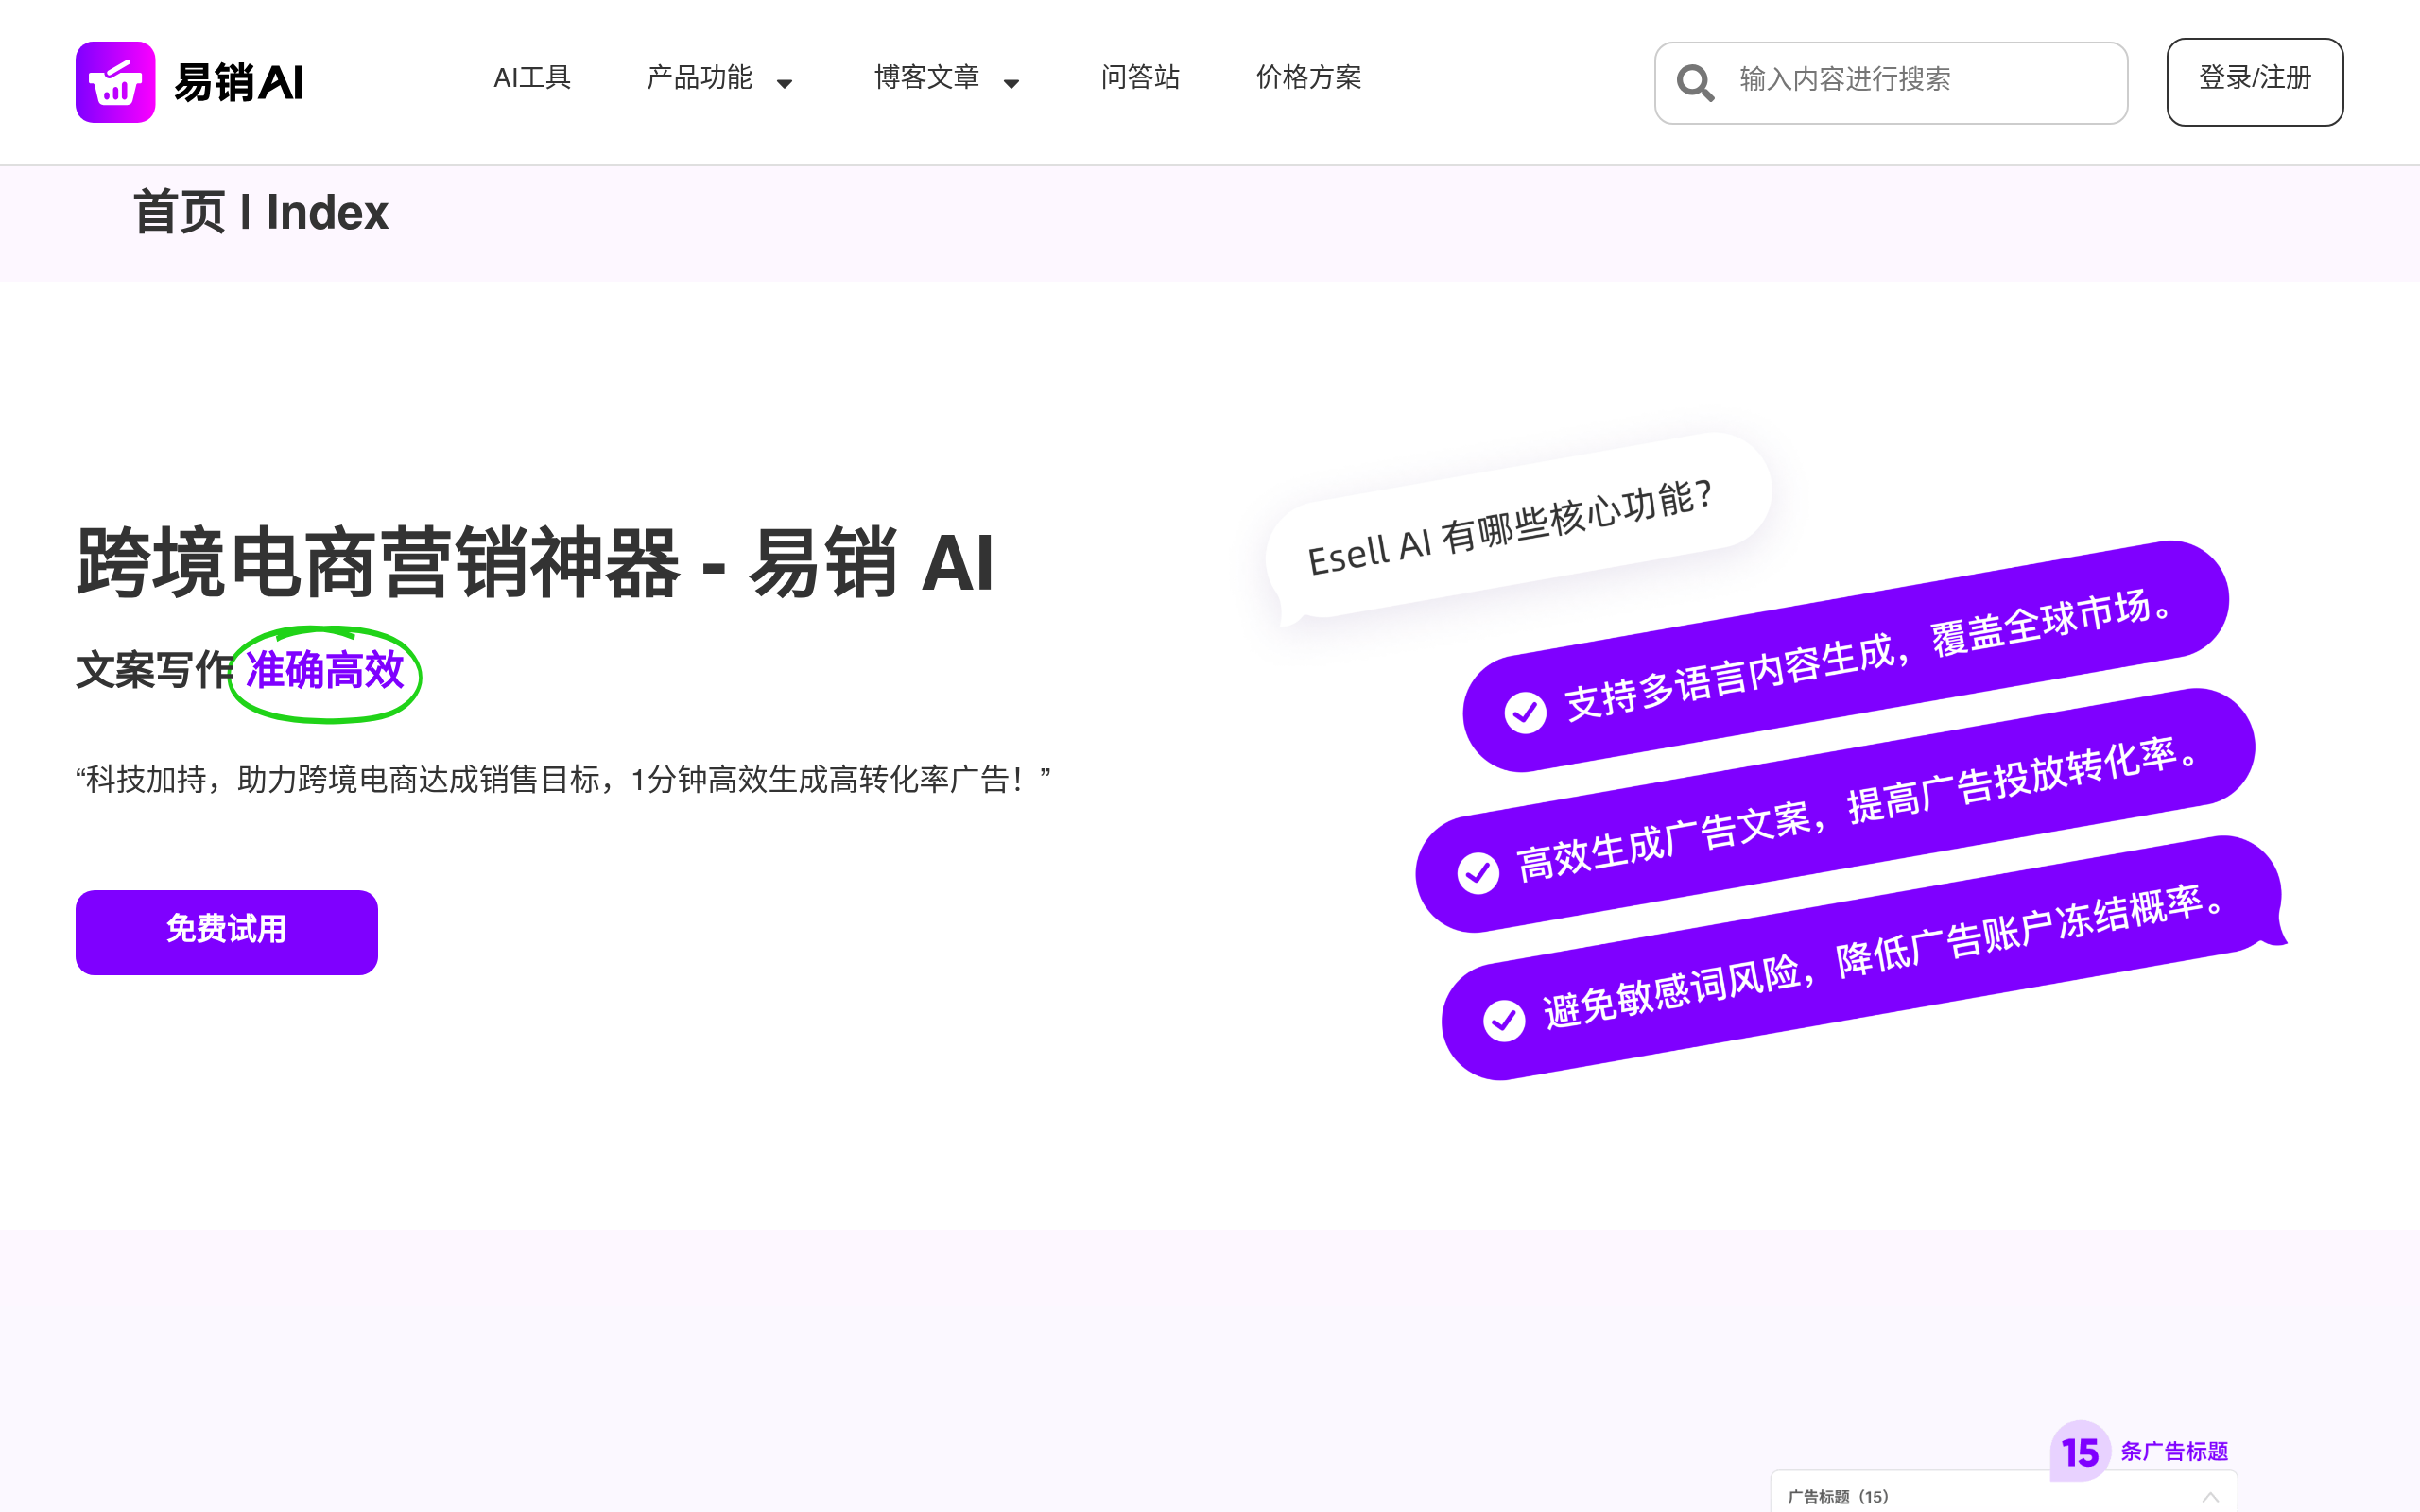This screenshot has height=1512, width=2420.
Task: Click the 降低广告账户冻结概率 feature text
Action: (x=2030, y=932)
